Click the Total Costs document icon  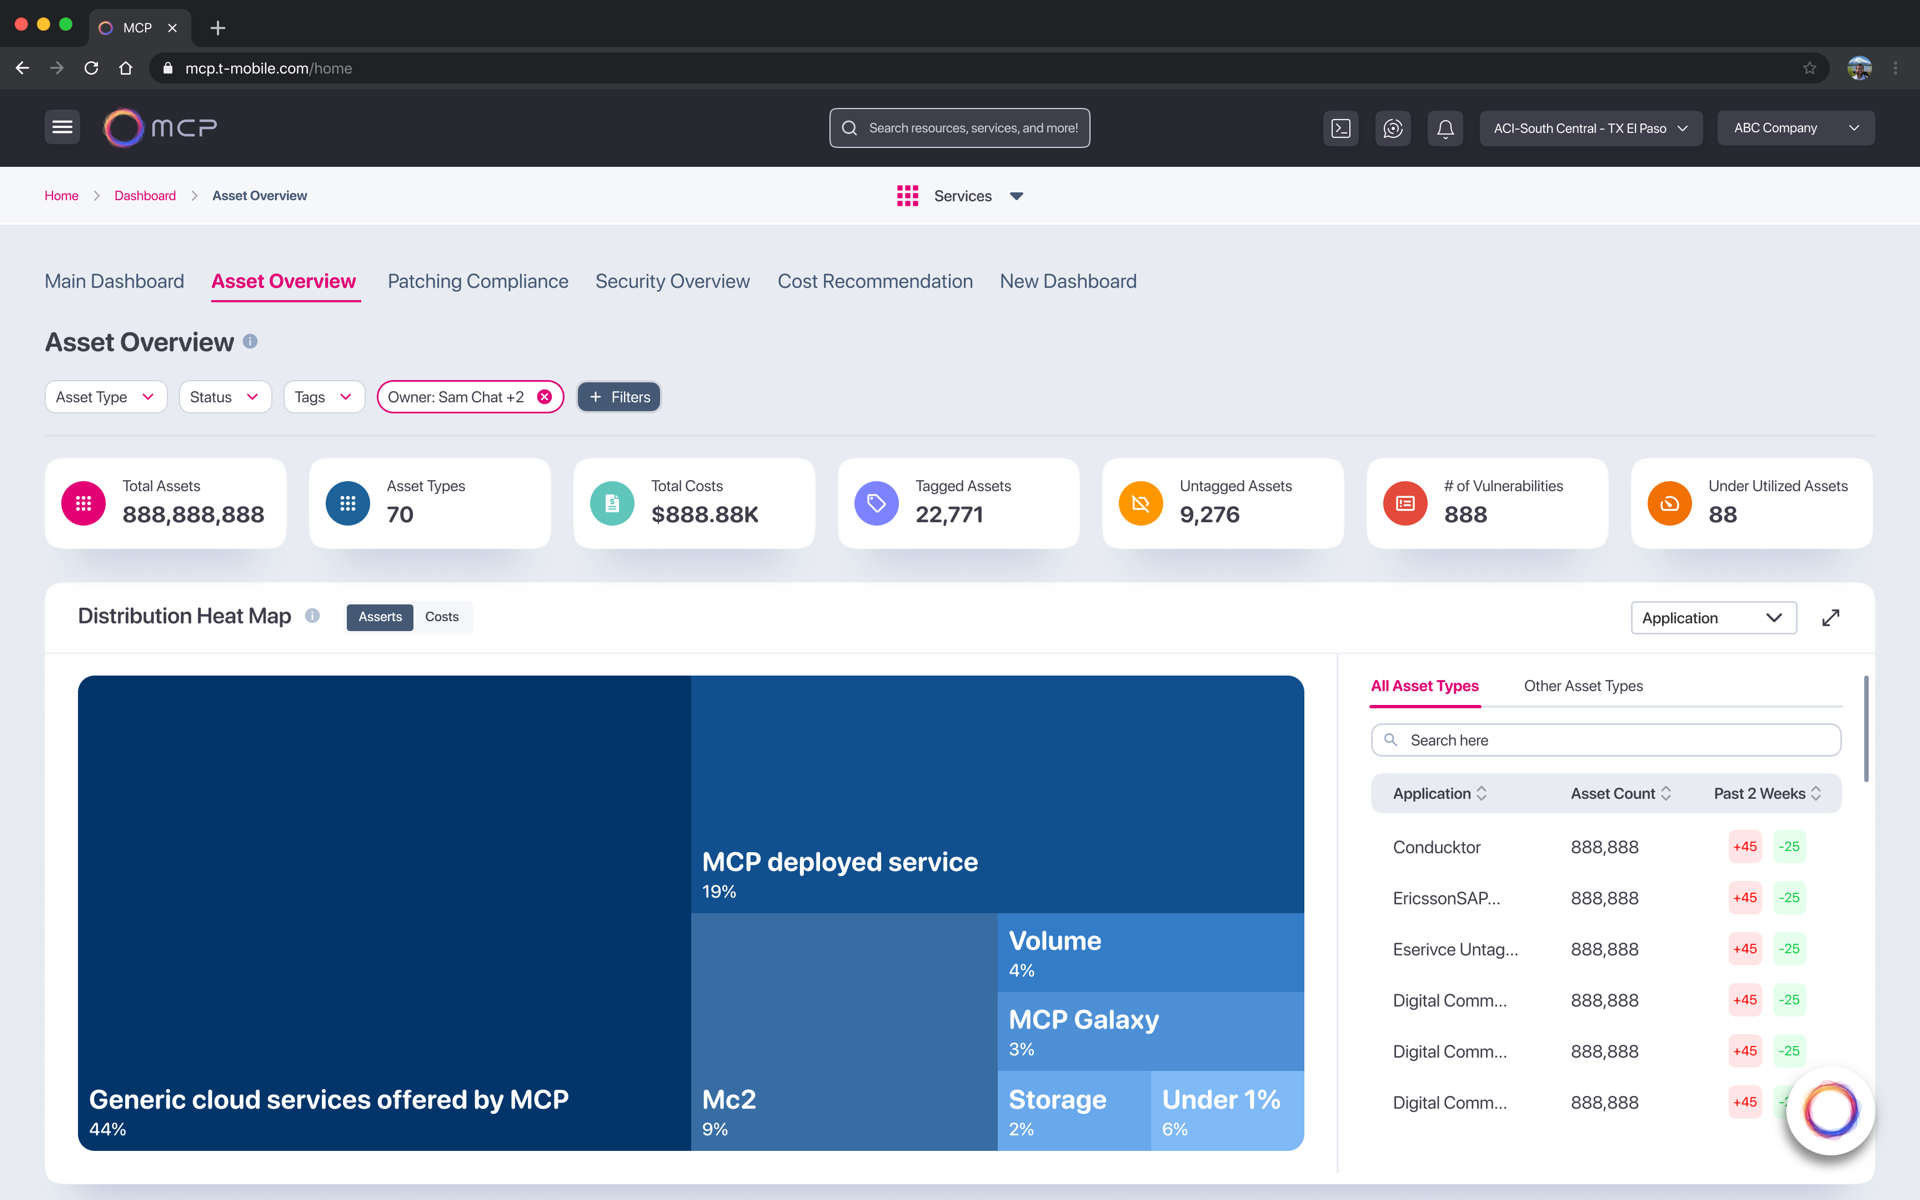tap(612, 503)
